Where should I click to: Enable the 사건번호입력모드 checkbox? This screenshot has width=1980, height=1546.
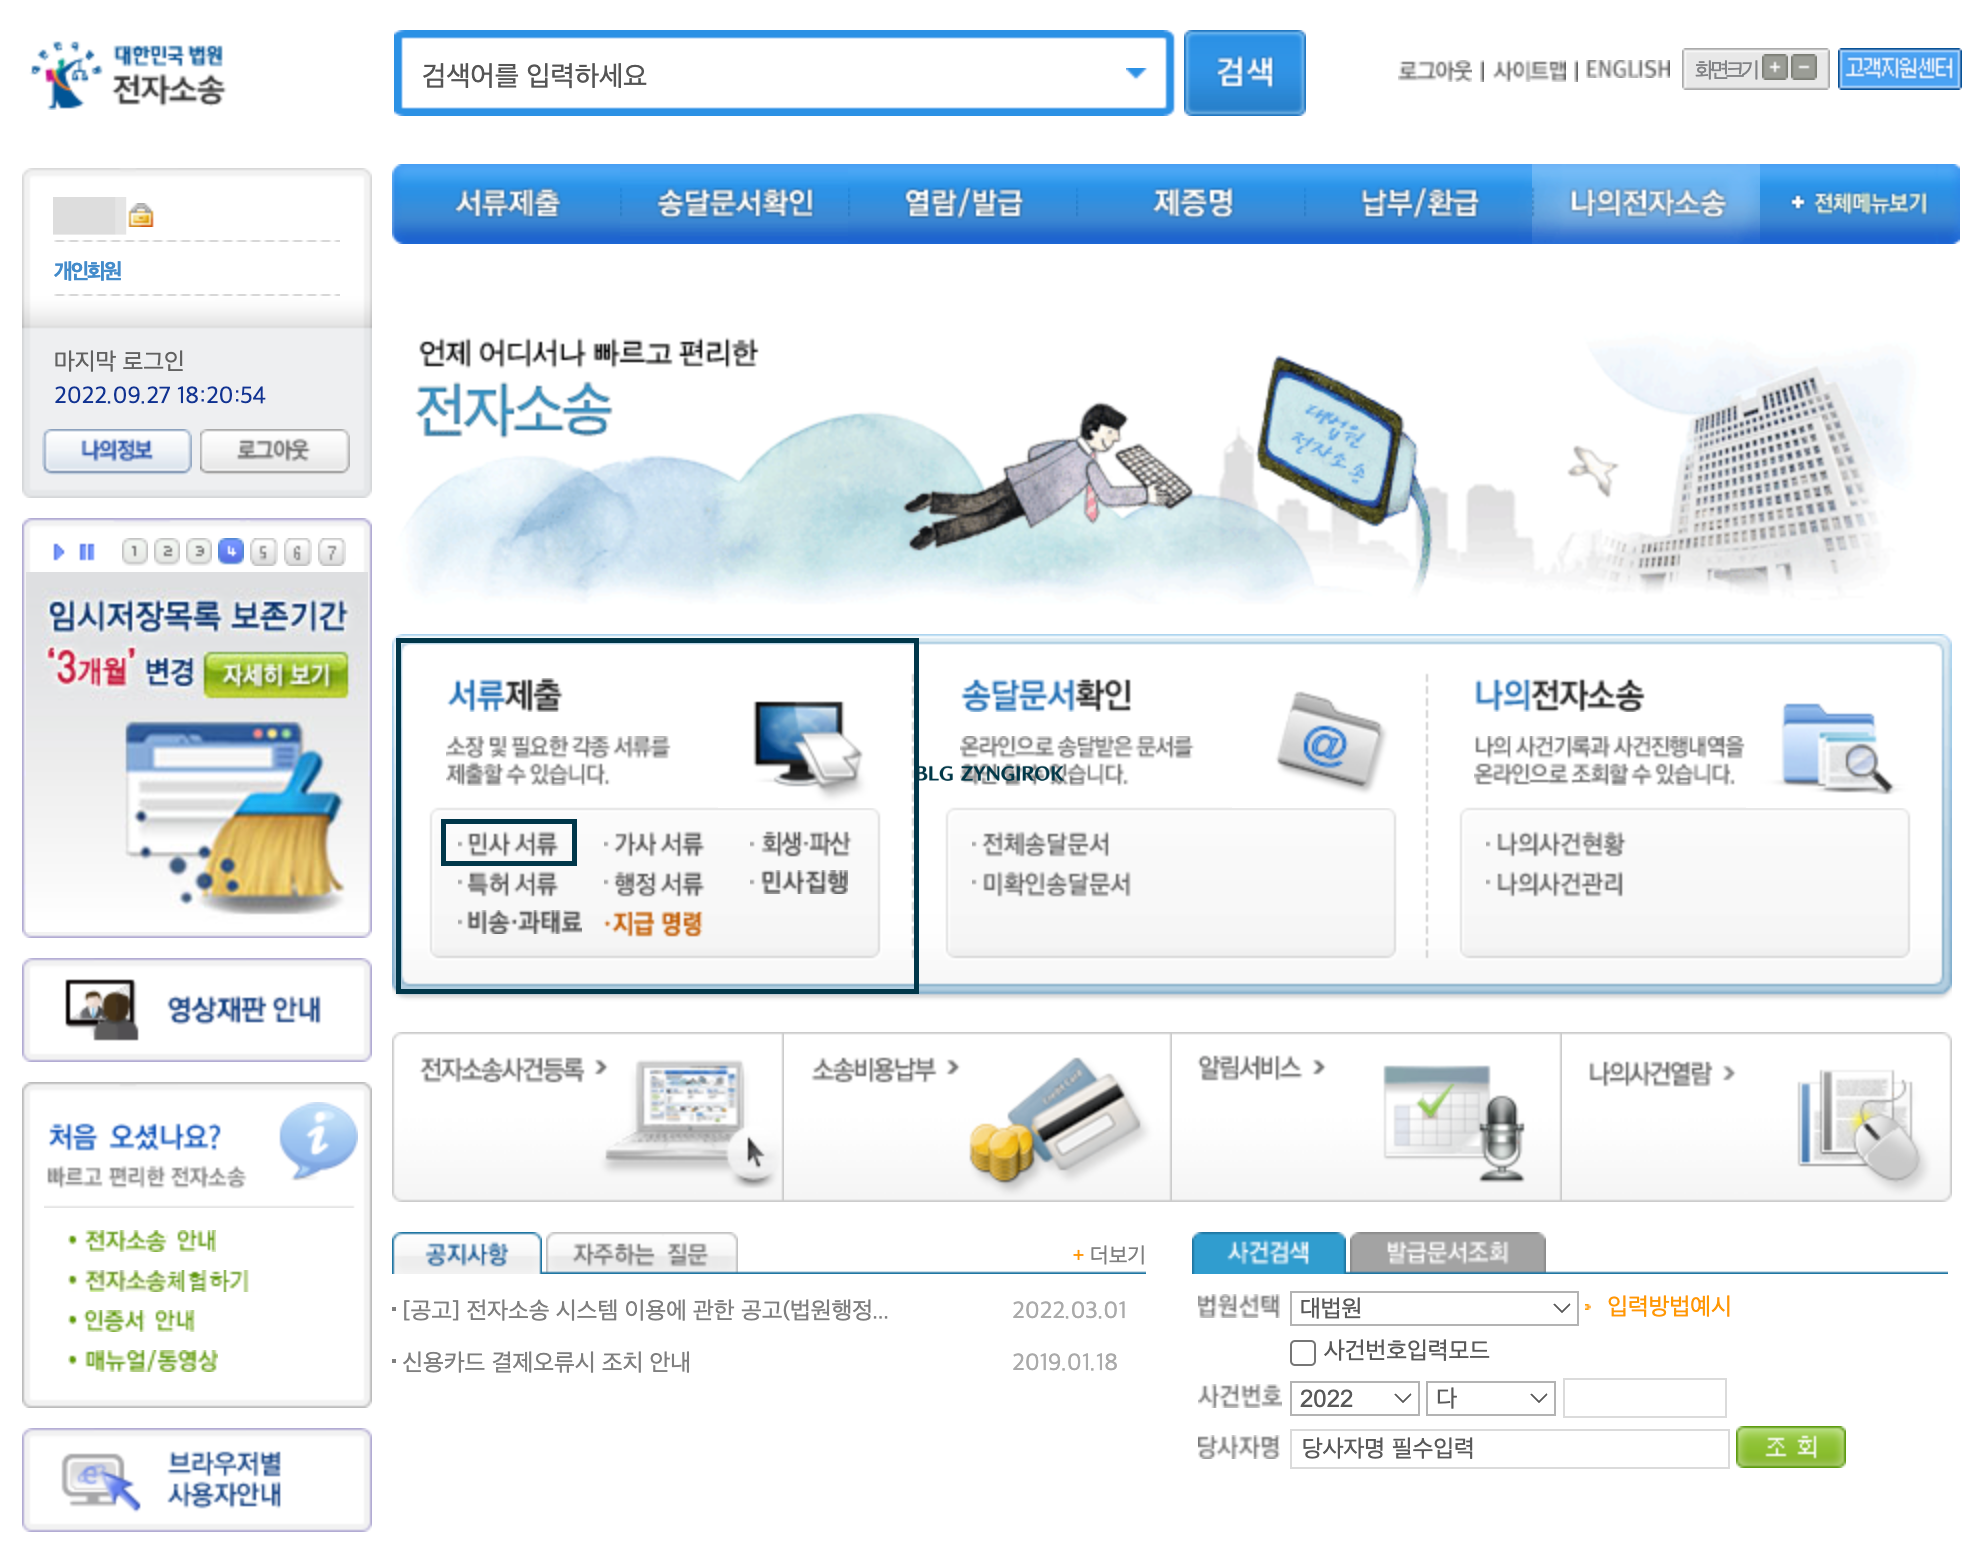(x=1302, y=1352)
